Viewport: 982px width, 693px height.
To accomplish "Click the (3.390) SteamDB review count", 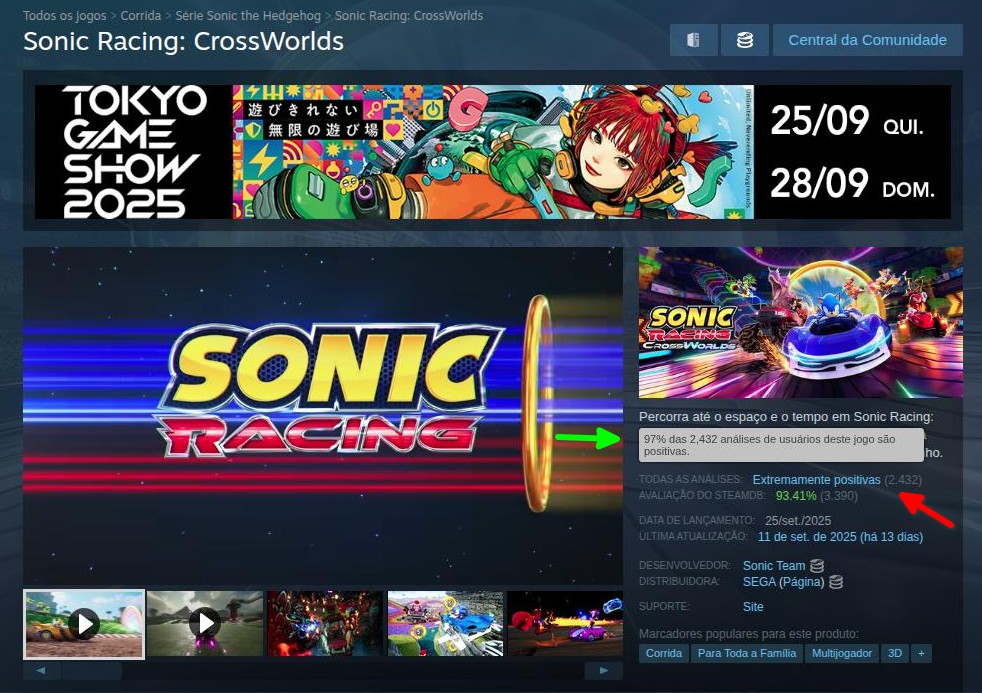I will pyautogui.click(x=839, y=496).
